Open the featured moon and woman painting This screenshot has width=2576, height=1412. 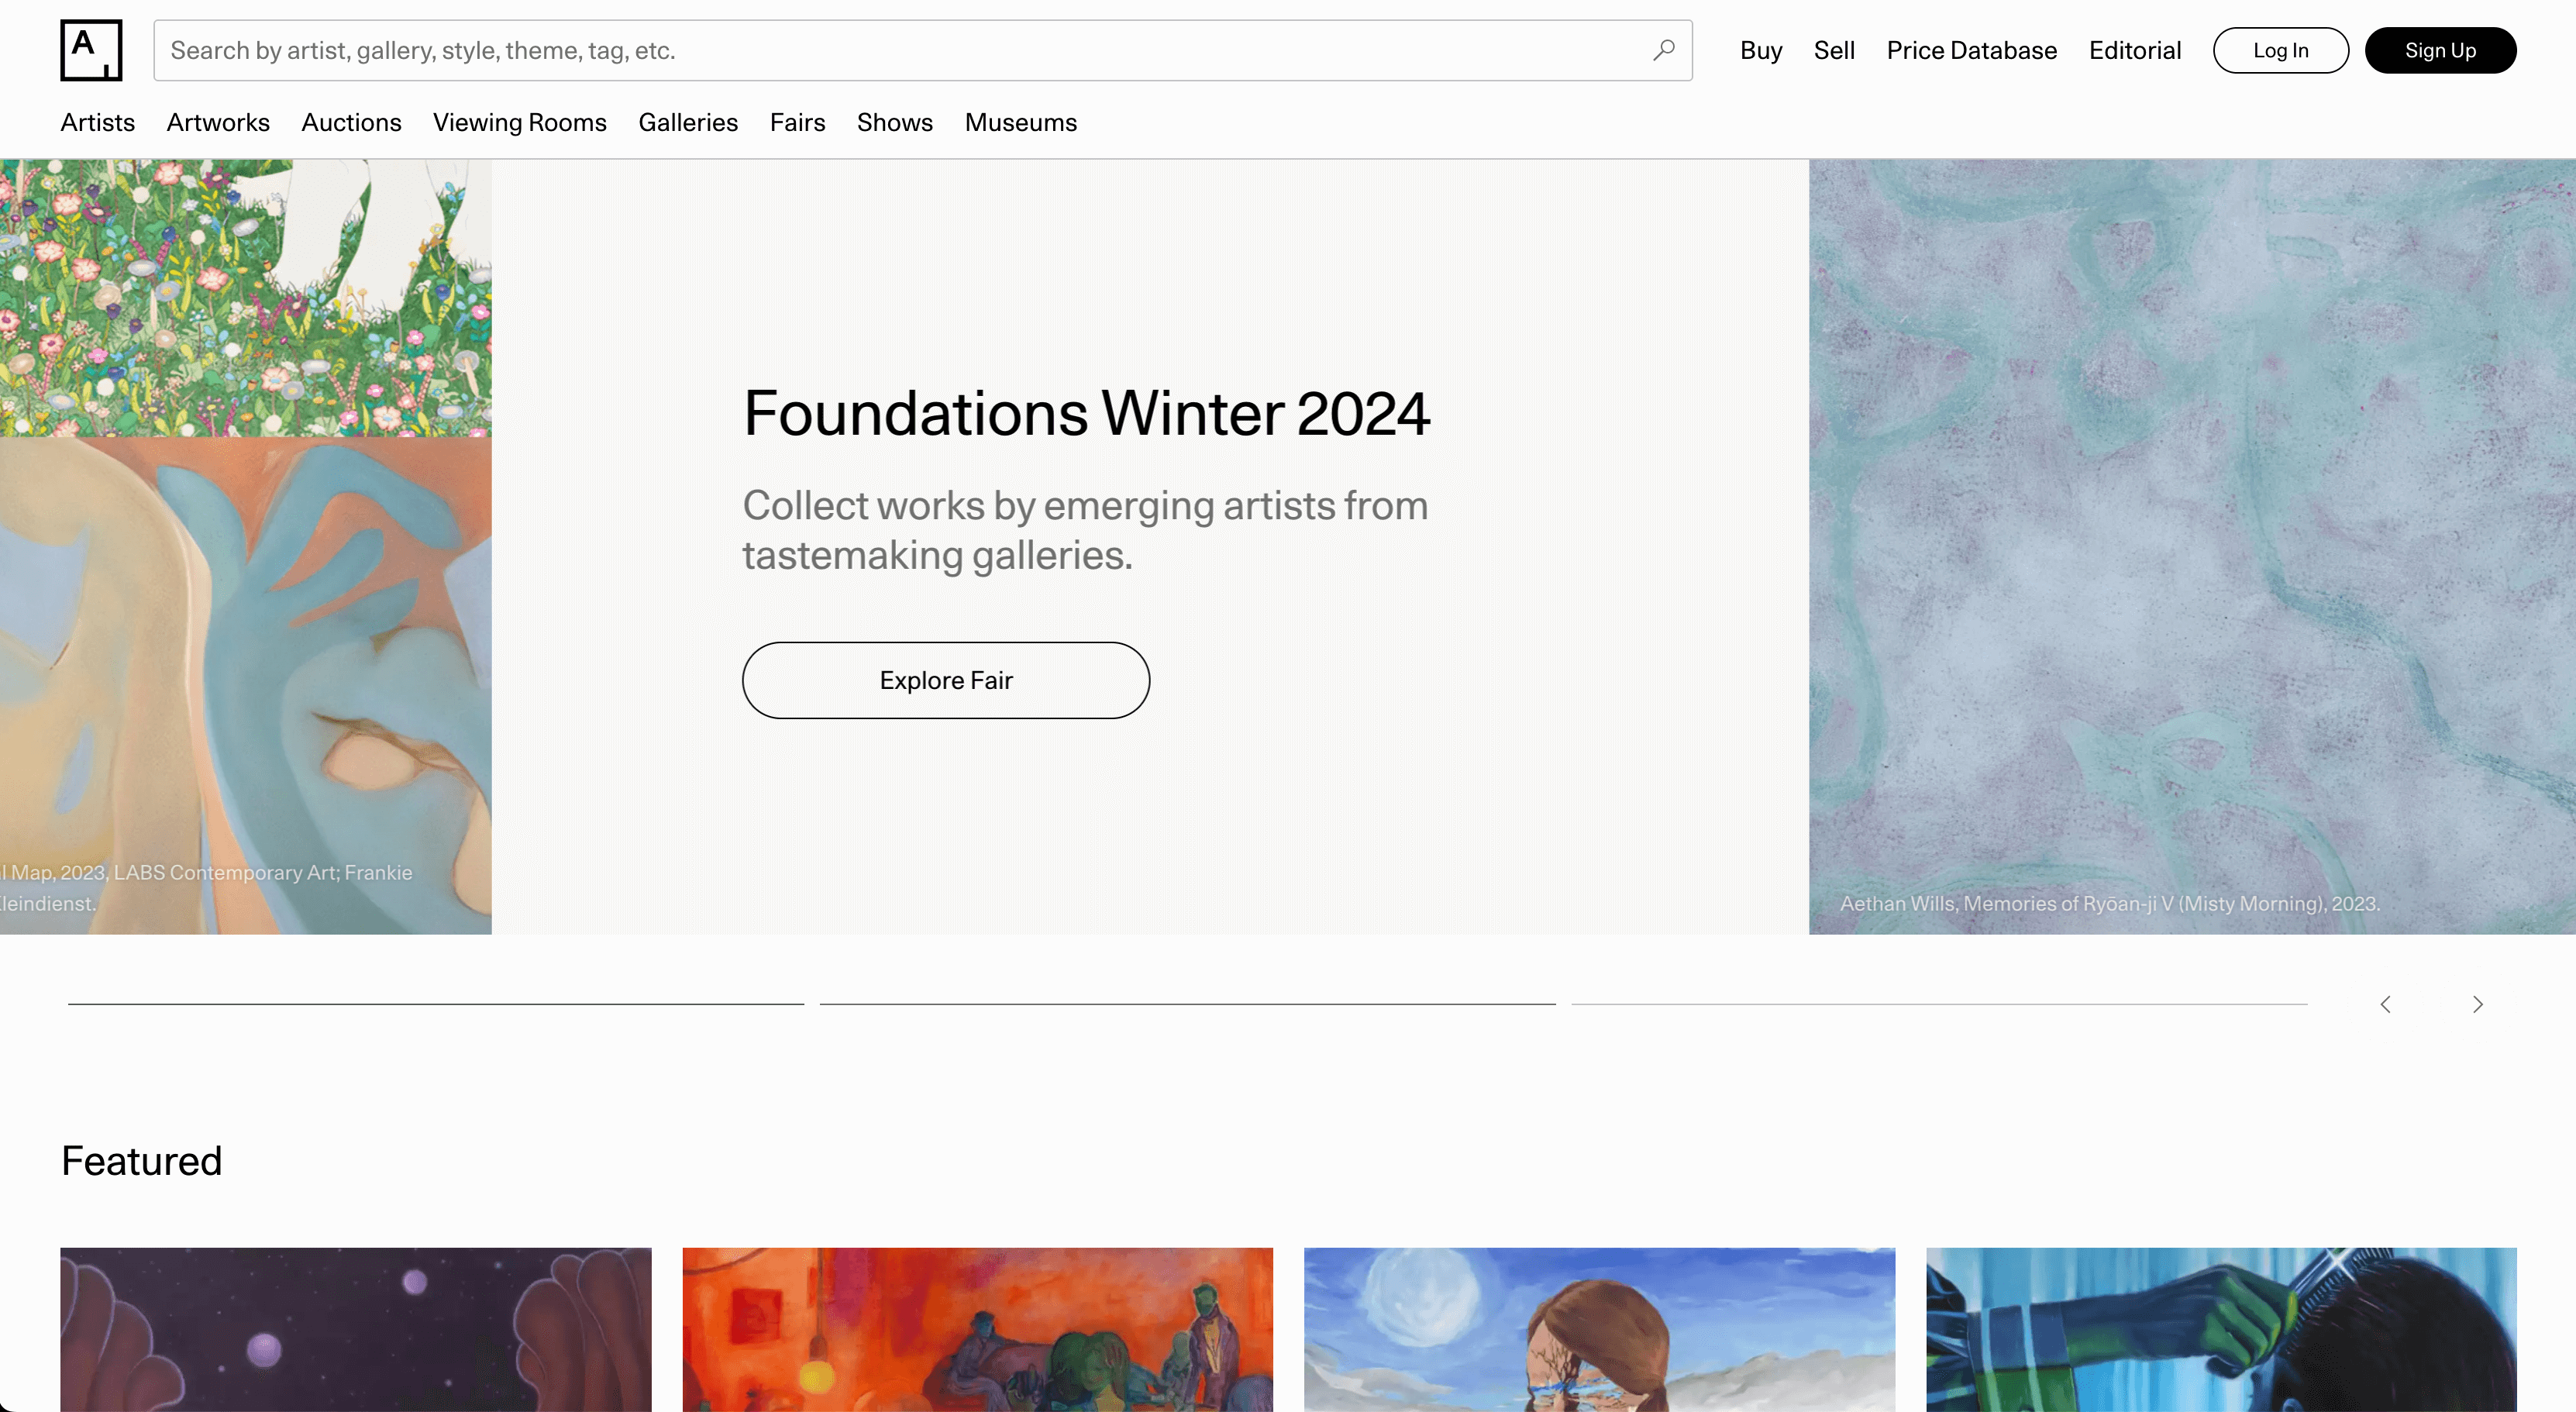click(1599, 1329)
